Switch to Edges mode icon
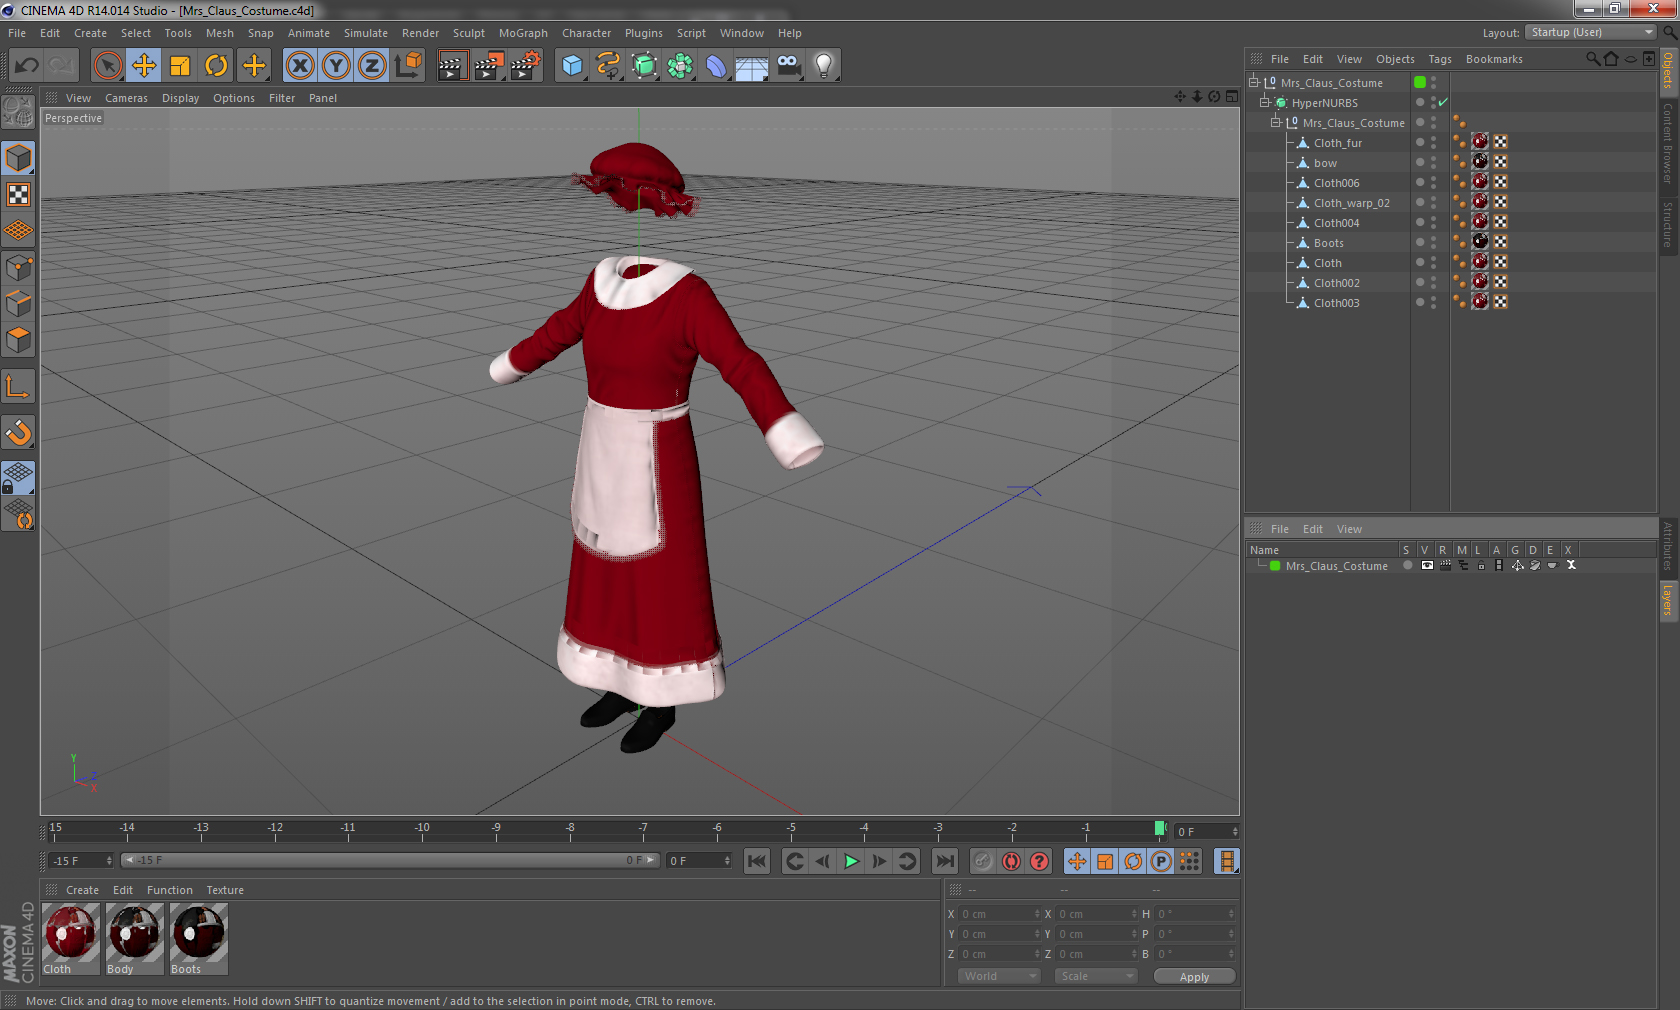Viewport: 1680px width, 1010px height. (x=18, y=303)
